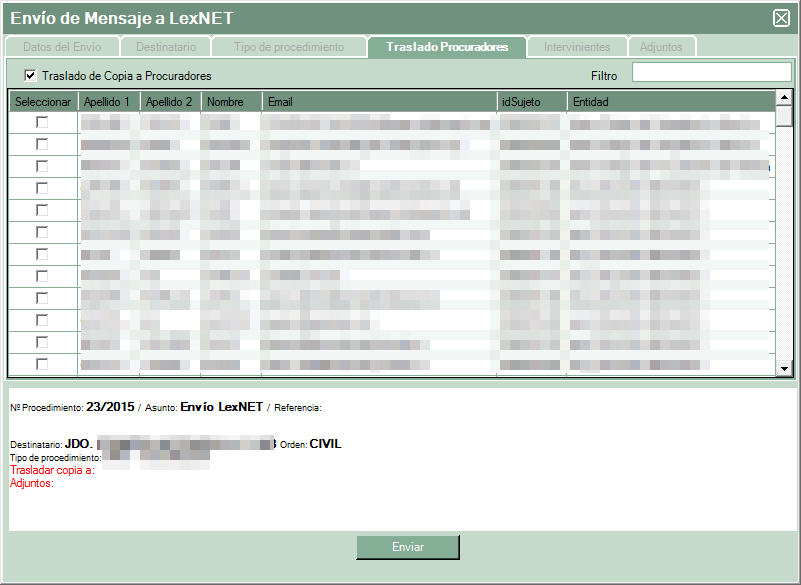Click the table scrollbar up arrow

tap(784, 98)
